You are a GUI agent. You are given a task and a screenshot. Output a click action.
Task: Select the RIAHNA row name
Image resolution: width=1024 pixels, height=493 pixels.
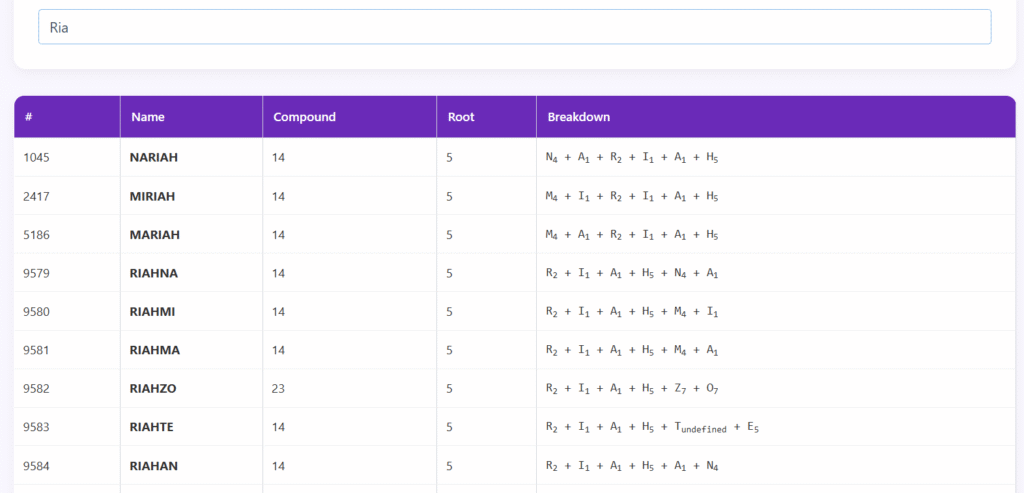(x=154, y=273)
